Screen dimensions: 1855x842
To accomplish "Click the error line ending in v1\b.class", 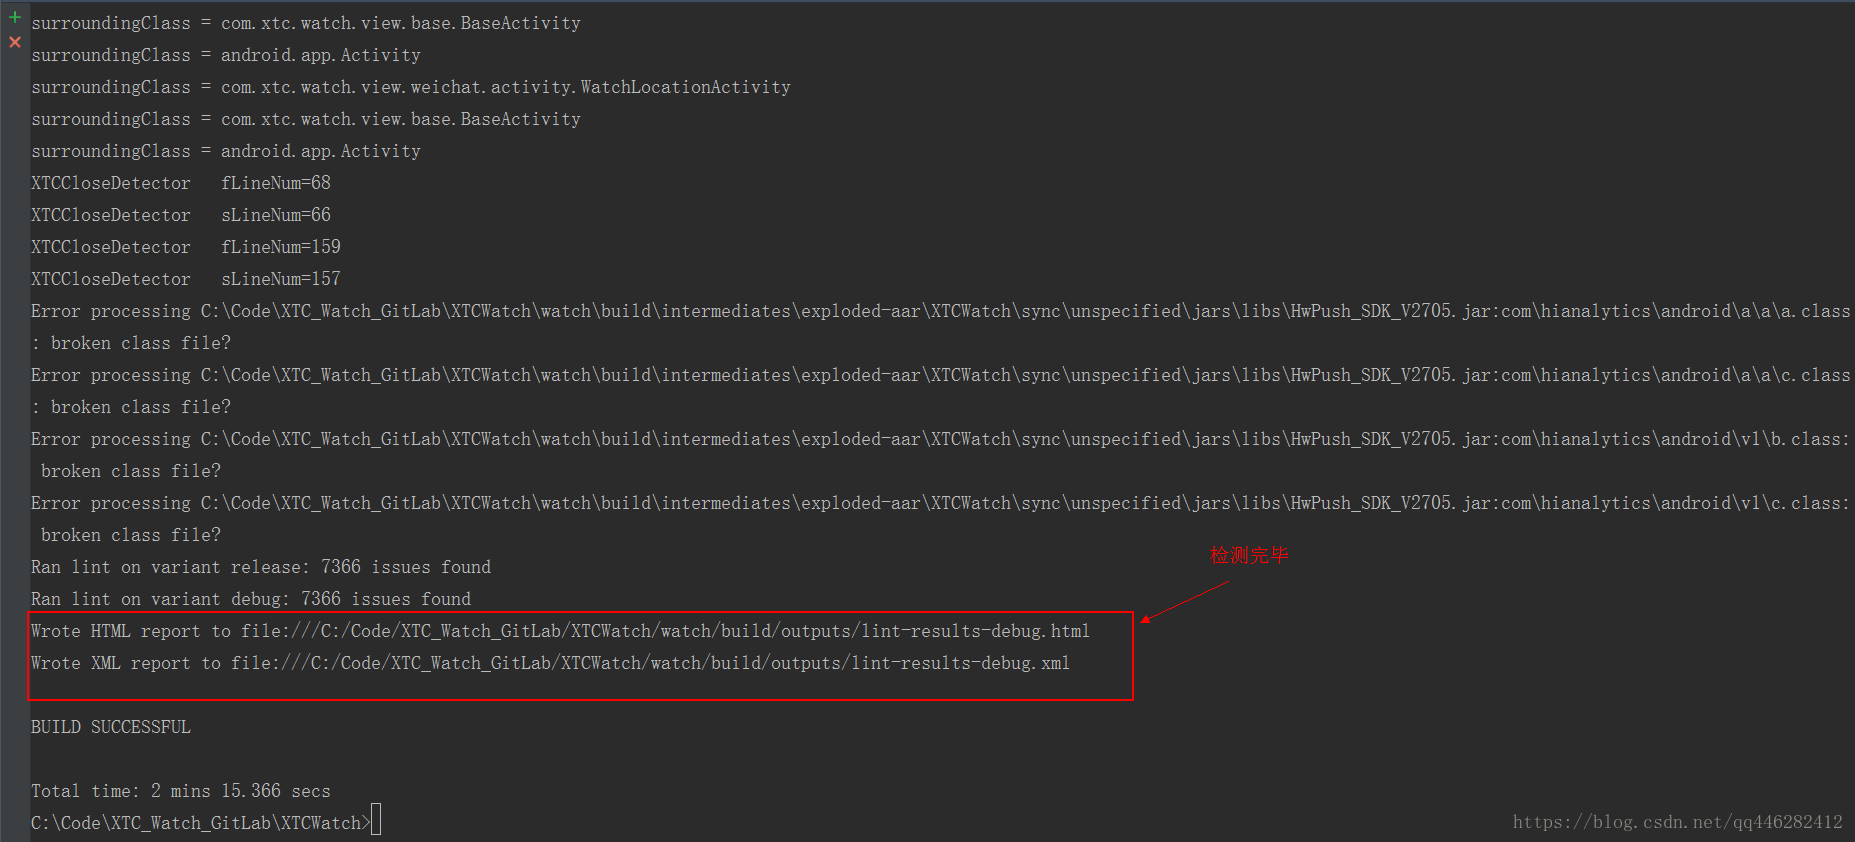I will click(x=940, y=439).
